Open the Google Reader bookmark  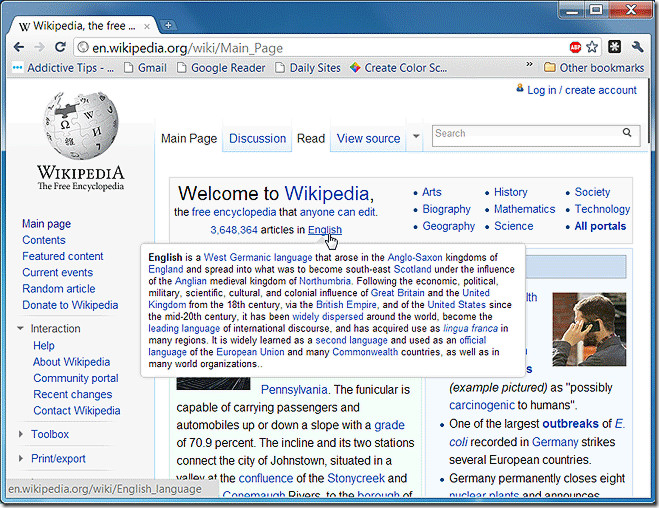click(221, 68)
